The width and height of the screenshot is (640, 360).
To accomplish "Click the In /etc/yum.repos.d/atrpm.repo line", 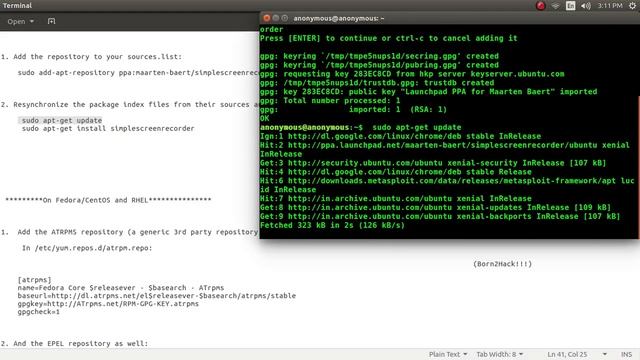I will click(87, 248).
